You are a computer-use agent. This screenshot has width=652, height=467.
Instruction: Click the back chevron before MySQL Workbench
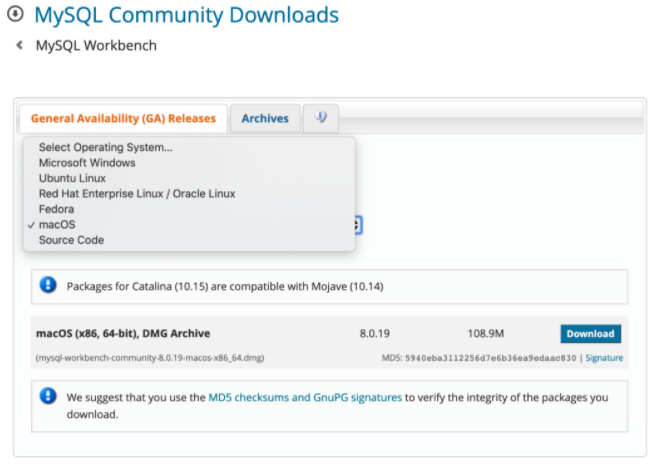click(x=19, y=46)
